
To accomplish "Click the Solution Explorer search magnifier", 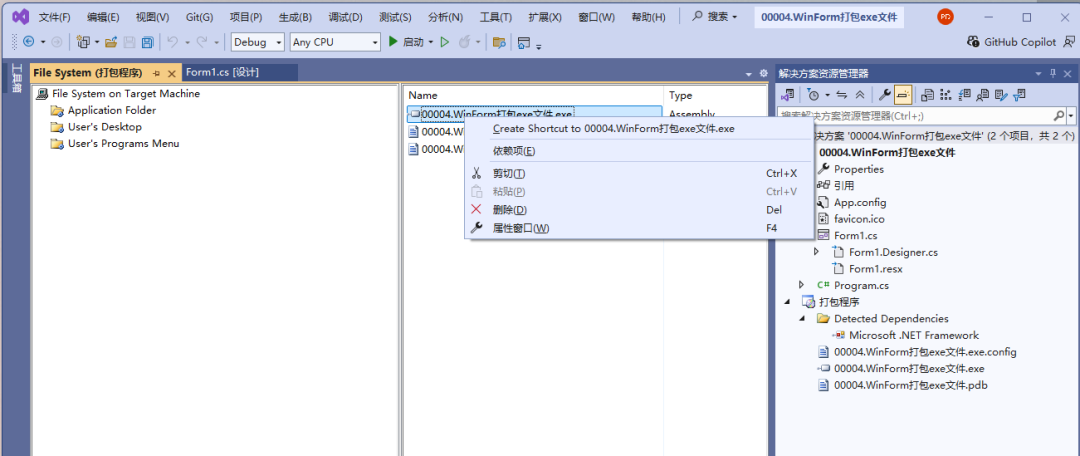I will tap(1059, 116).
